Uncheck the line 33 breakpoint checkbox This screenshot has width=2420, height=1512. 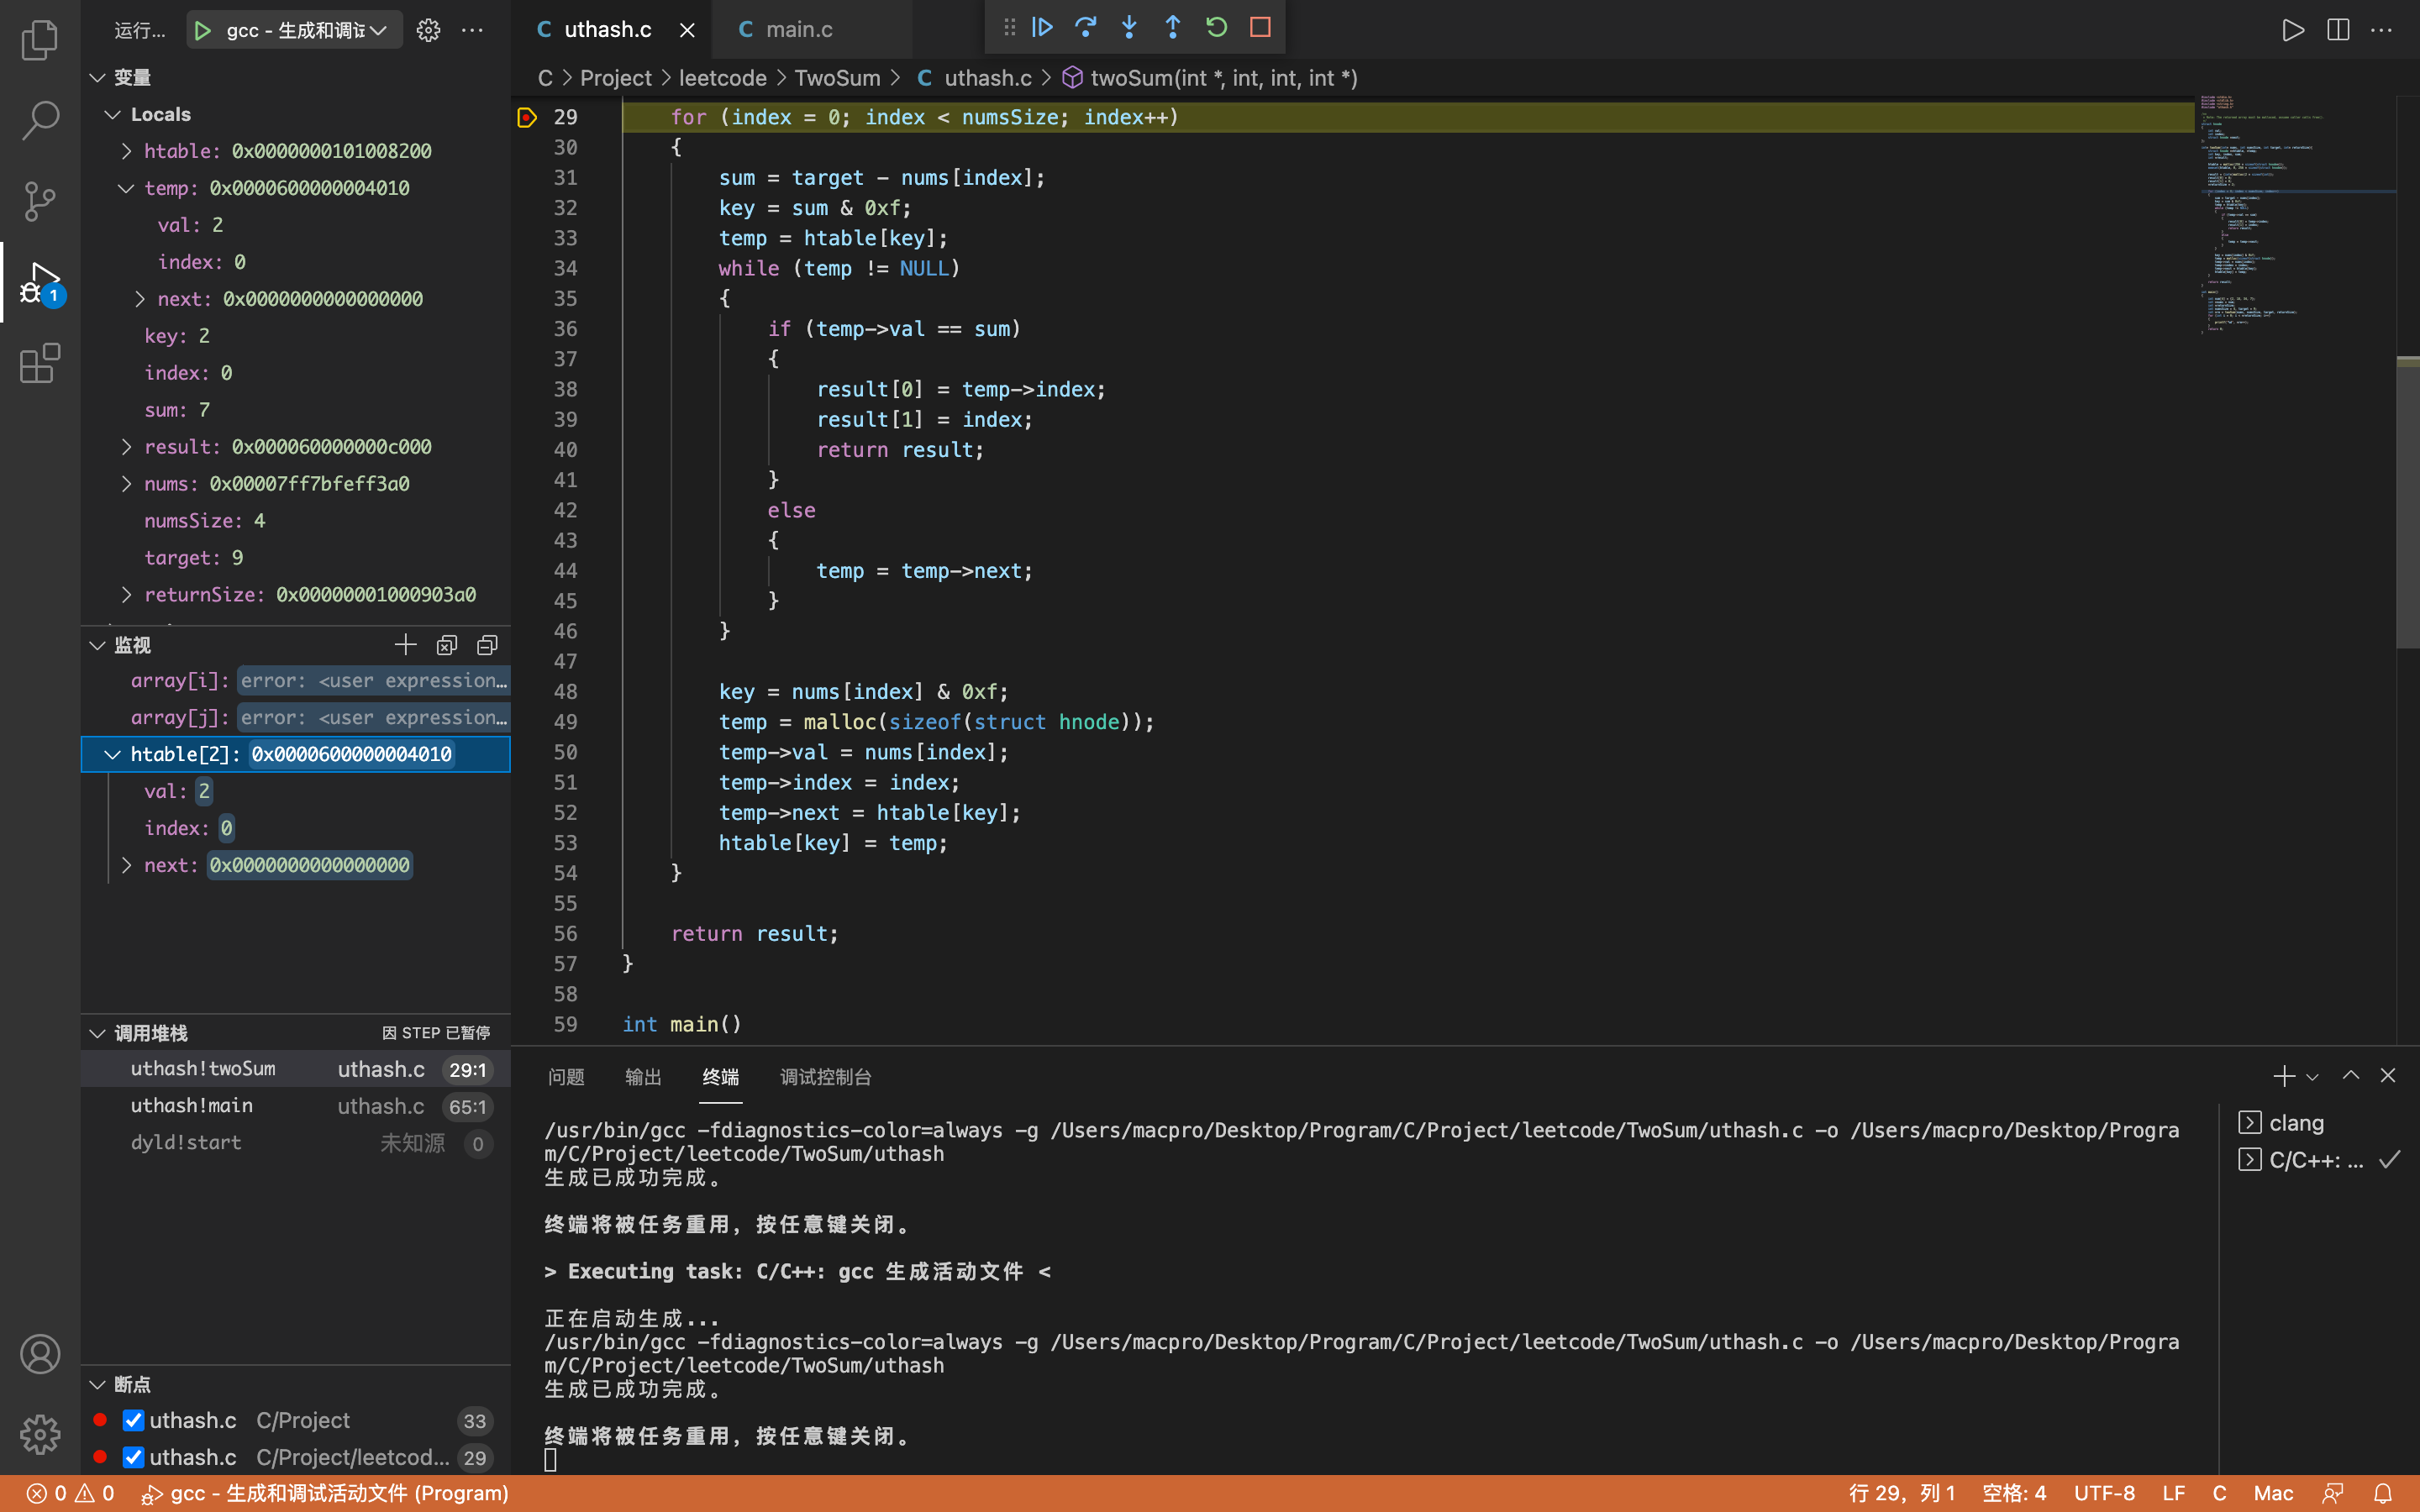(x=133, y=1420)
